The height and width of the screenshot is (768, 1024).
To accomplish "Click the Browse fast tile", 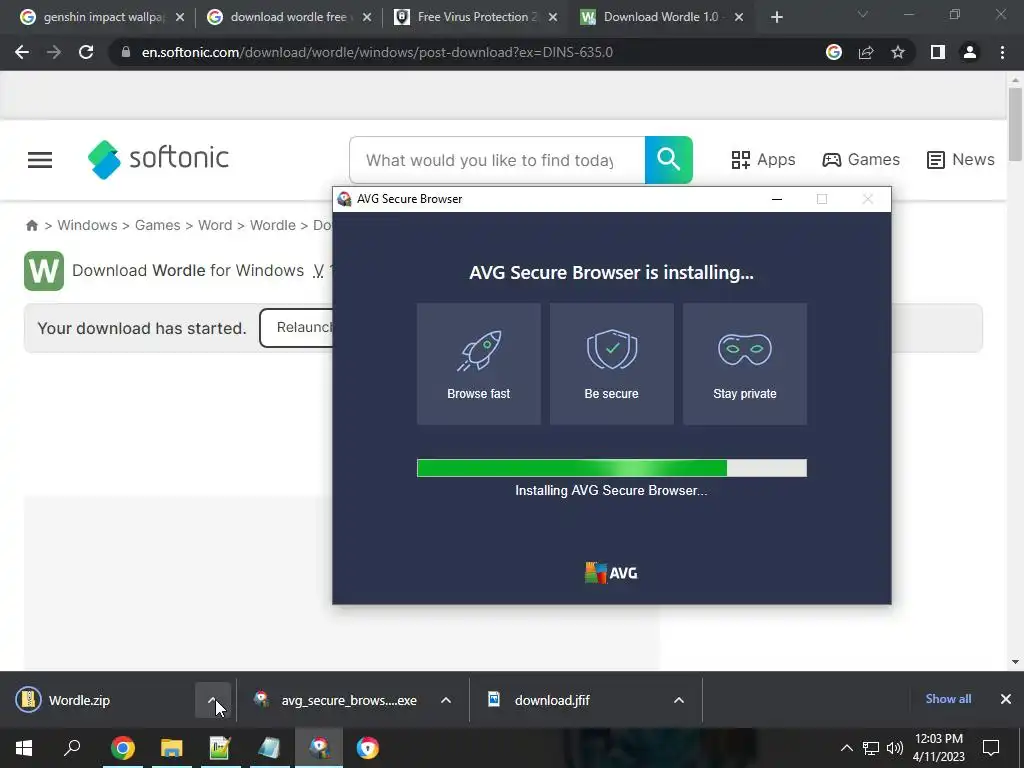I will pos(479,364).
